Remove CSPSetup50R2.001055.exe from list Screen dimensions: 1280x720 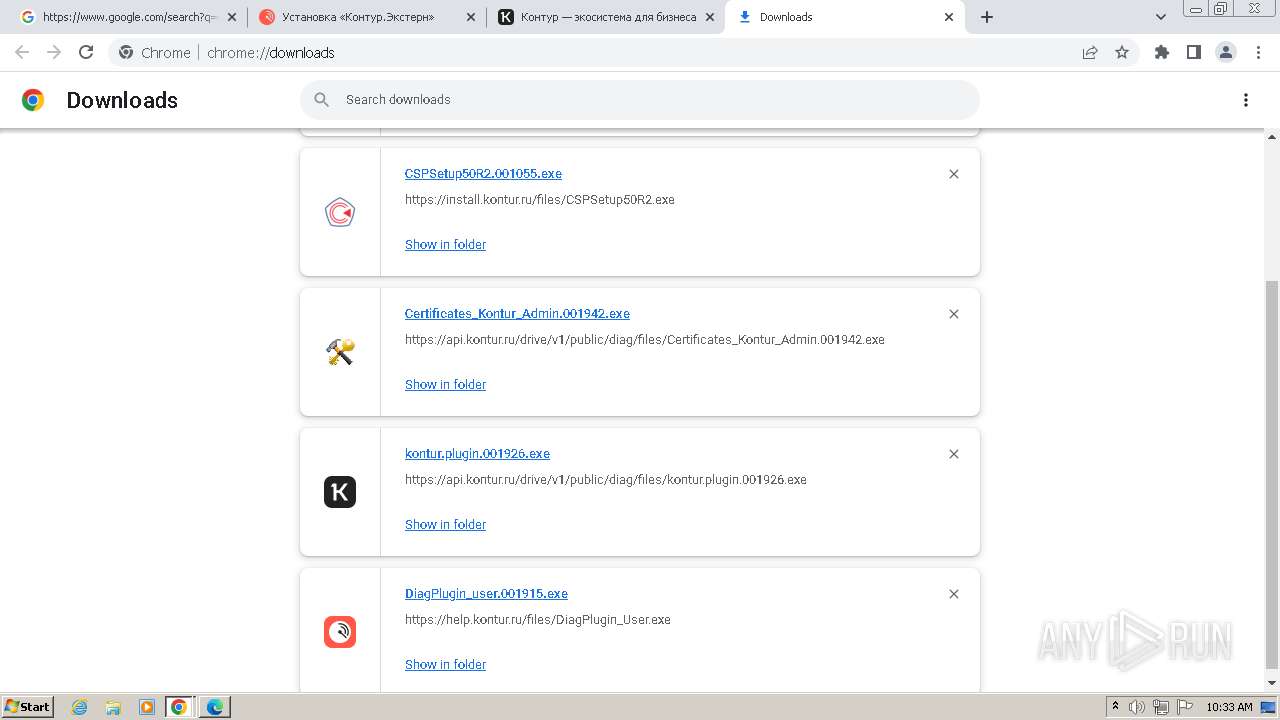954,174
